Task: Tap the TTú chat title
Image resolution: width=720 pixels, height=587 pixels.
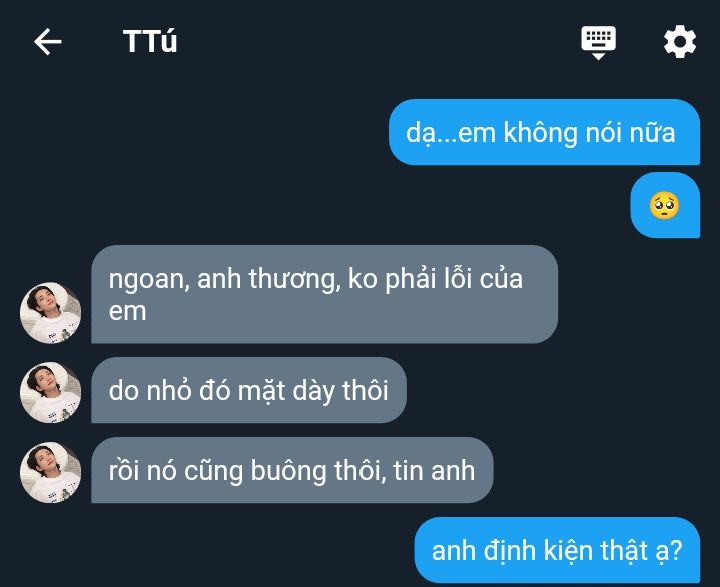Action: tap(150, 41)
